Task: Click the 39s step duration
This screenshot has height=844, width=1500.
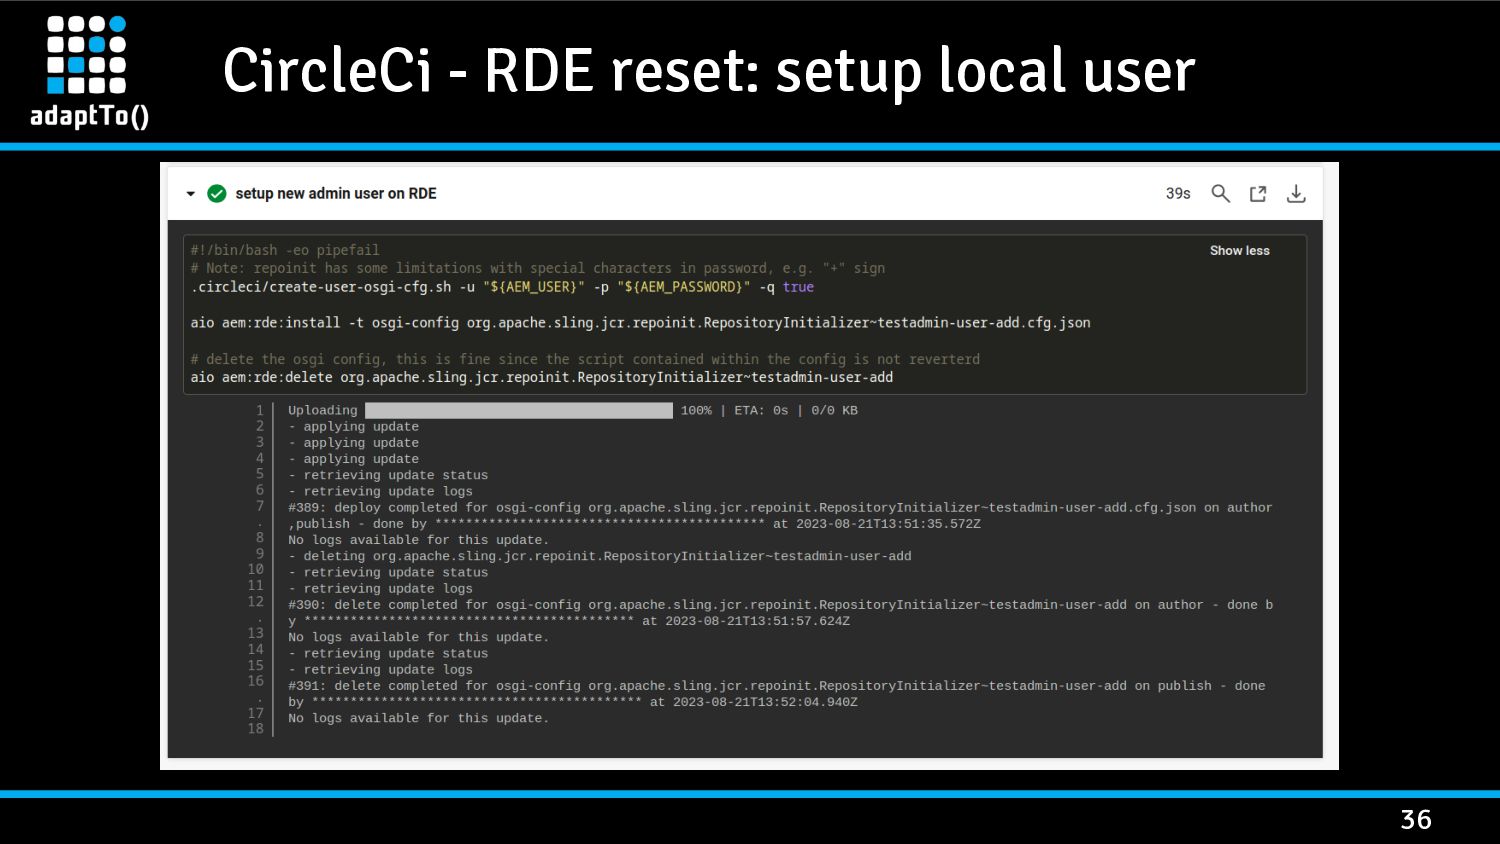Action: coord(1178,194)
